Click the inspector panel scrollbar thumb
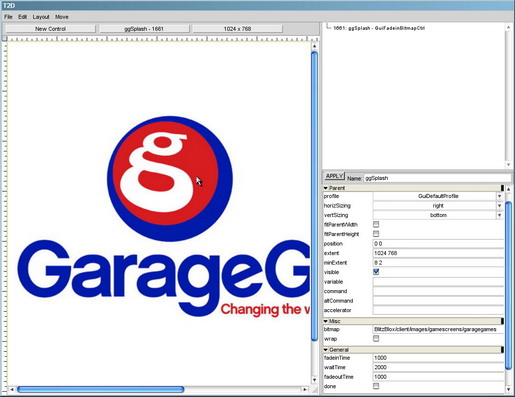The image size is (515, 397). pos(508,285)
